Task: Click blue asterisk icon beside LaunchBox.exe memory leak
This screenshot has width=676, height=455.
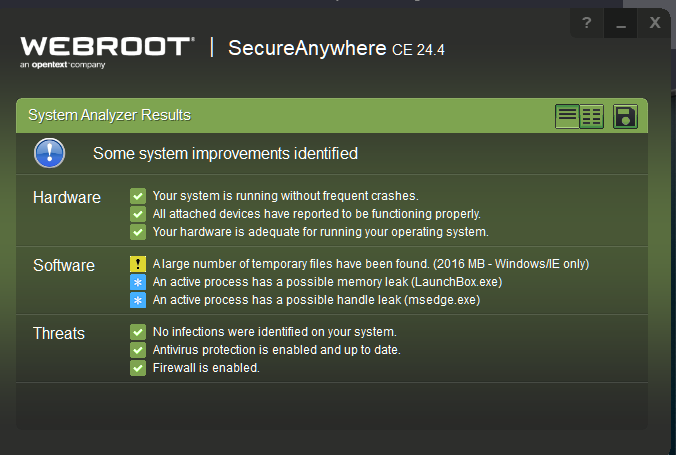Action: (138, 282)
